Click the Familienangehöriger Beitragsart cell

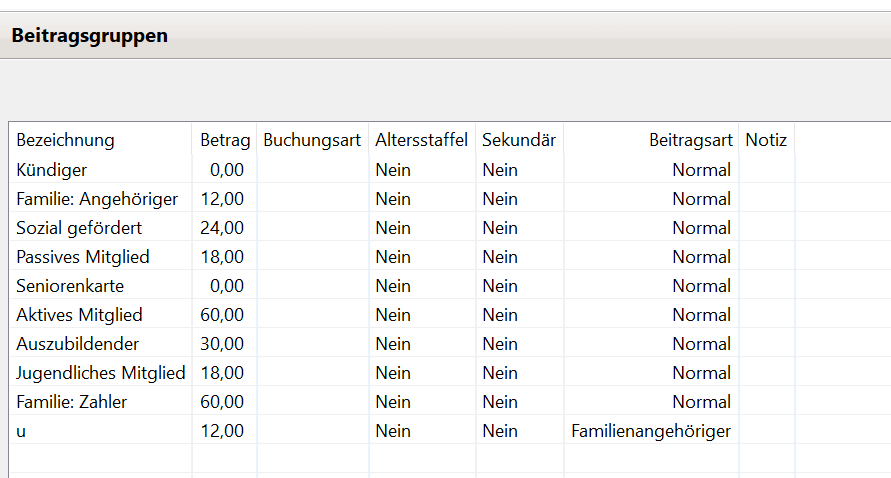651,431
